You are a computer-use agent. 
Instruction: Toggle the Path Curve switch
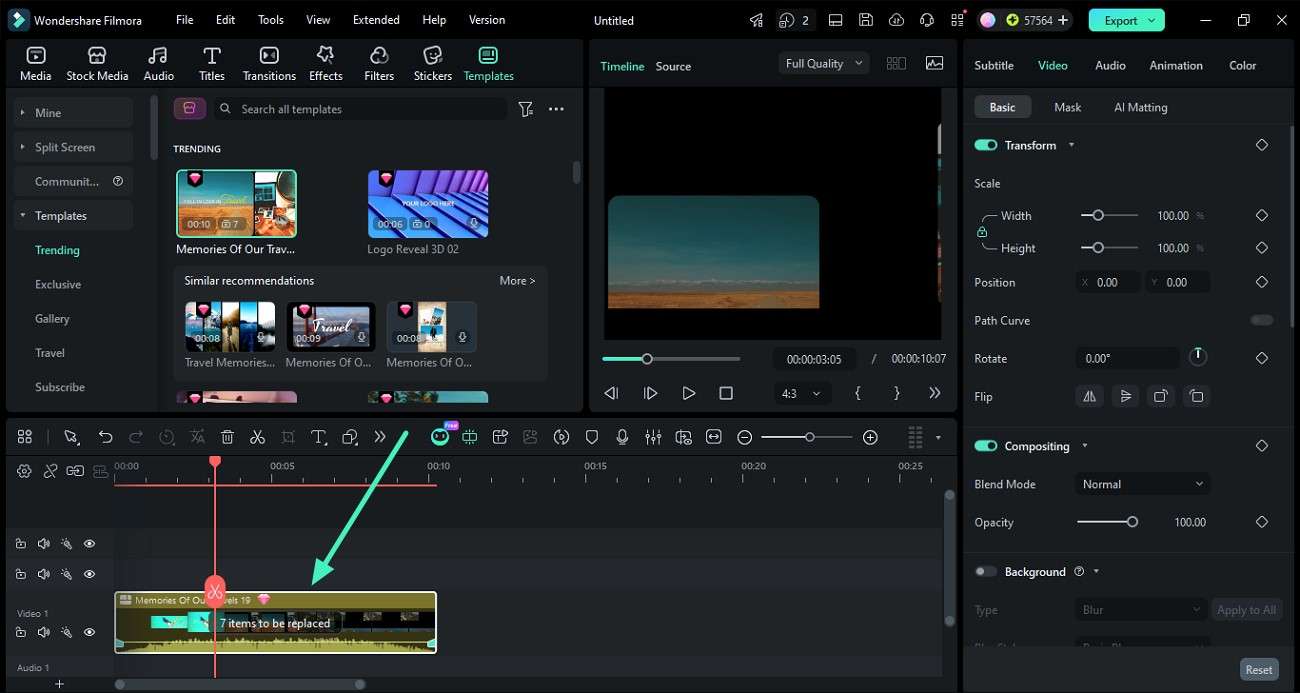coord(1262,320)
